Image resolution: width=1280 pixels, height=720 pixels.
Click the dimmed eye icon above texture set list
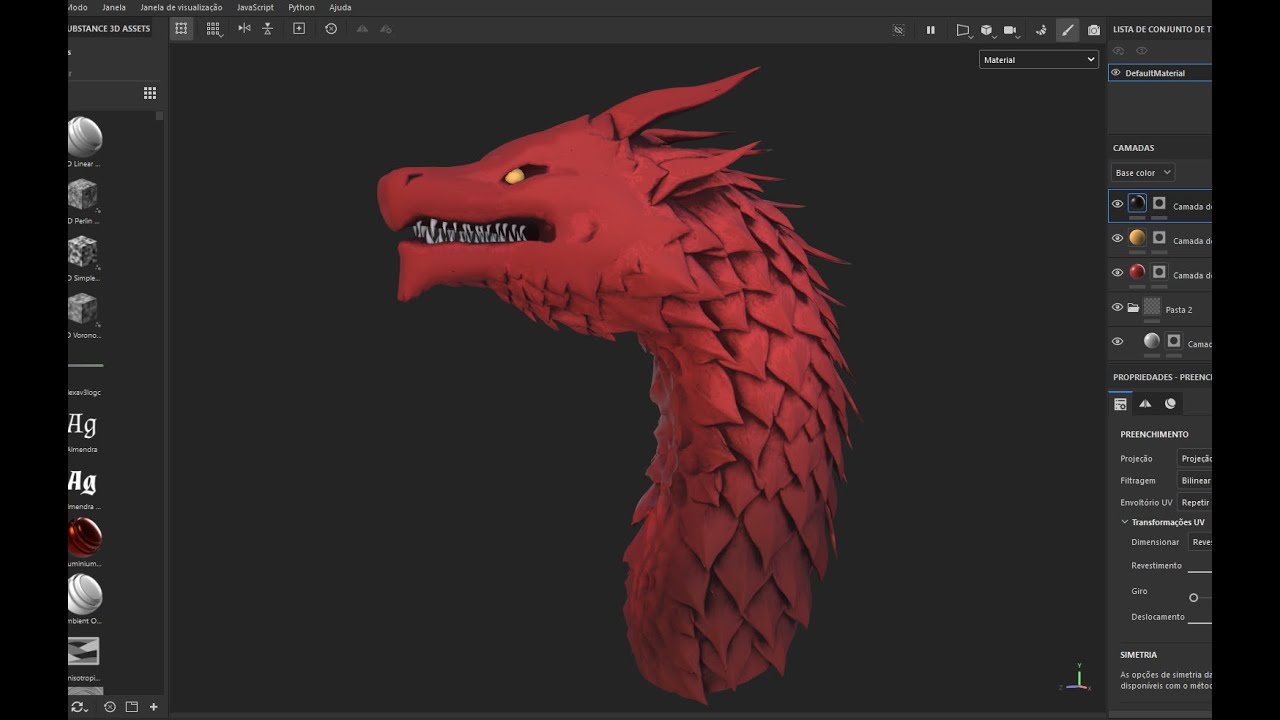[x=1141, y=51]
